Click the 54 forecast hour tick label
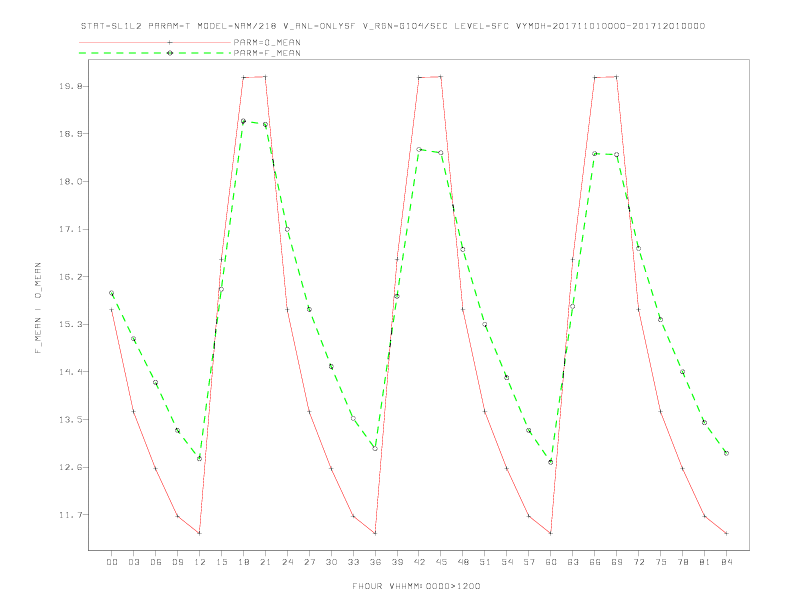This screenshot has height=612, width=792. pos(507,562)
